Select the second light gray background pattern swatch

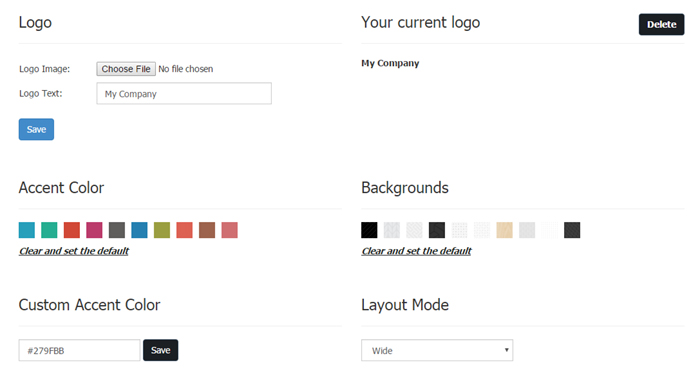[392, 230]
